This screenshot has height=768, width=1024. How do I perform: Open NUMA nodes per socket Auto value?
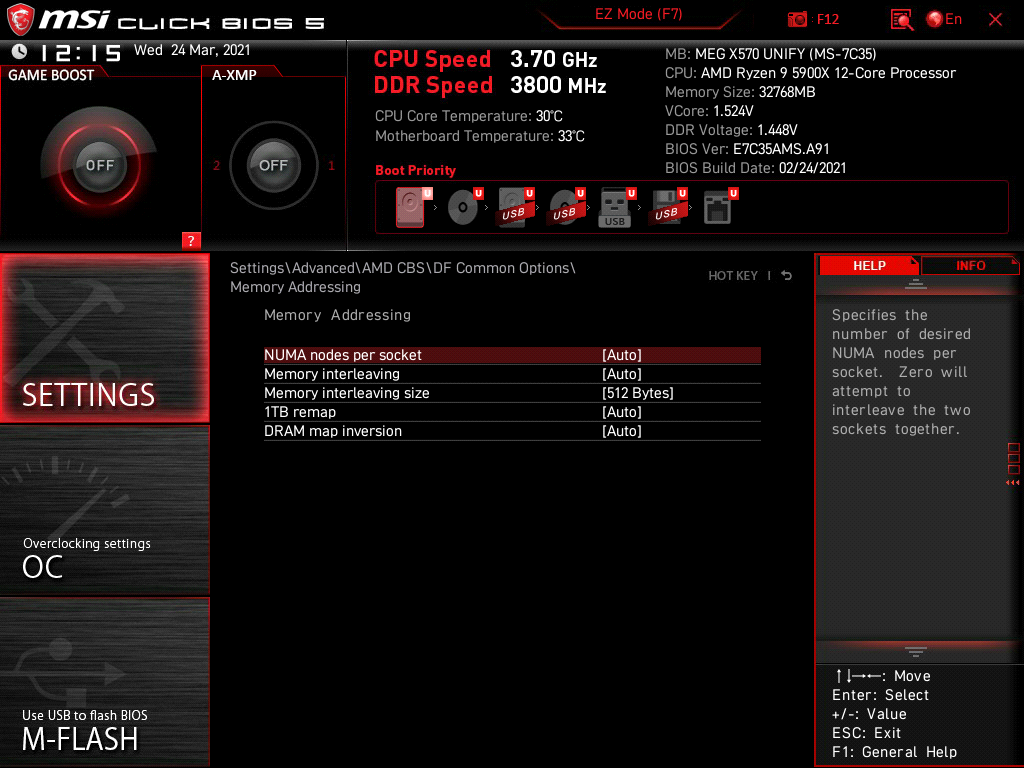[622, 355]
